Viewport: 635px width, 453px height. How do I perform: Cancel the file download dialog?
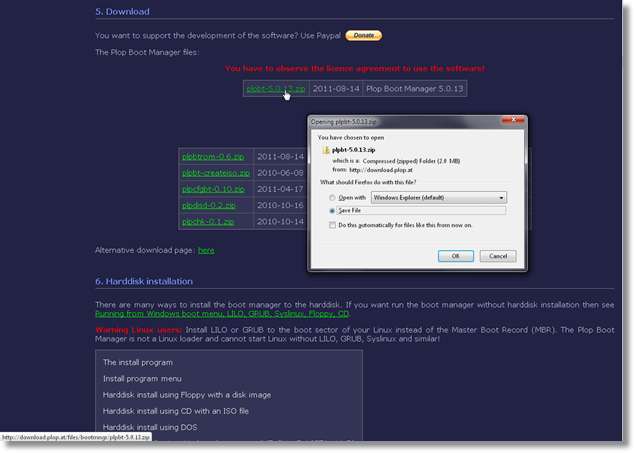click(498, 256)
